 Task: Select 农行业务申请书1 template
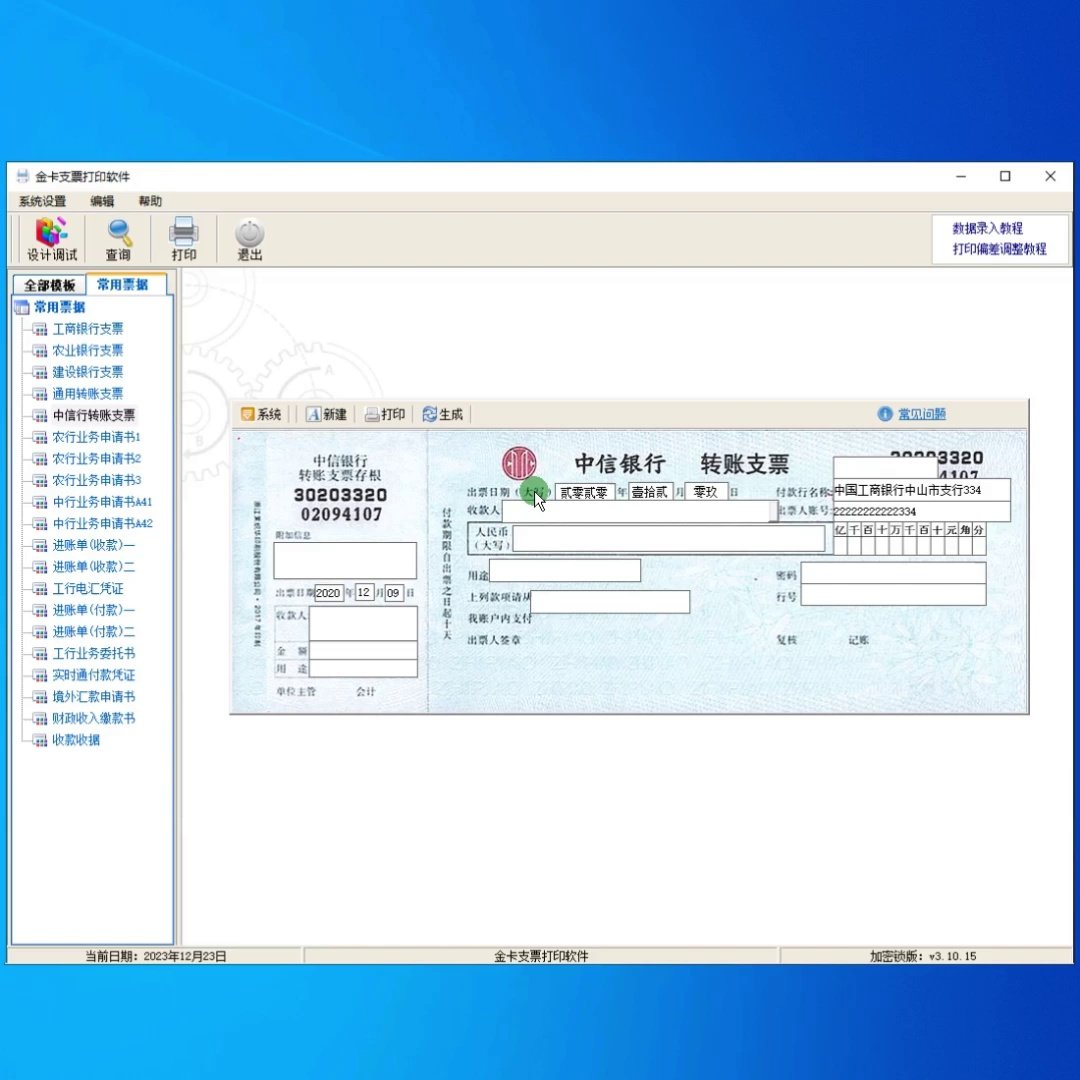click(96, 437)
